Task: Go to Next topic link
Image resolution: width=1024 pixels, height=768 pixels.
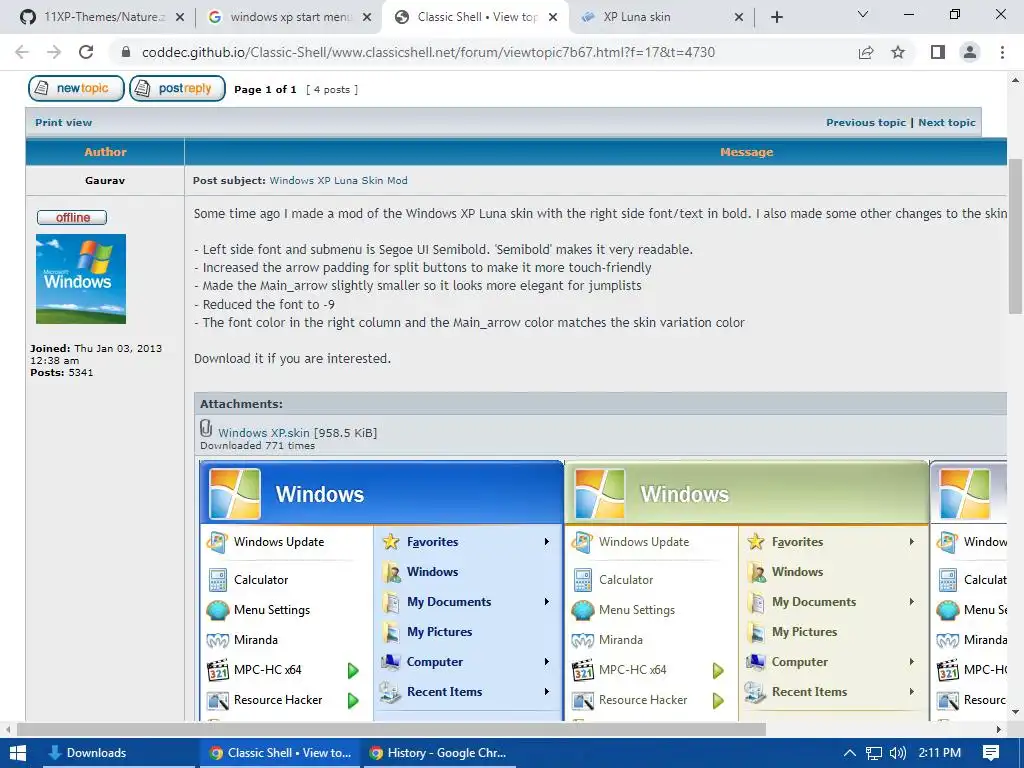Action: pos(946,122)
